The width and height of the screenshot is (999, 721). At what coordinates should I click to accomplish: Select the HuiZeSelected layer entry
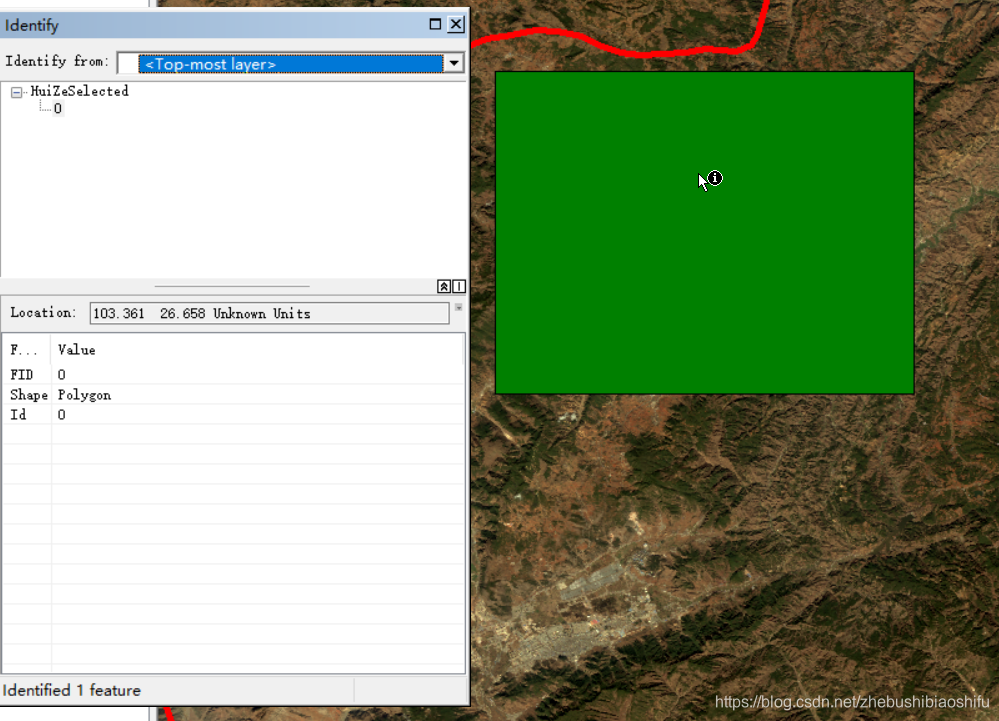coord(80,91)
